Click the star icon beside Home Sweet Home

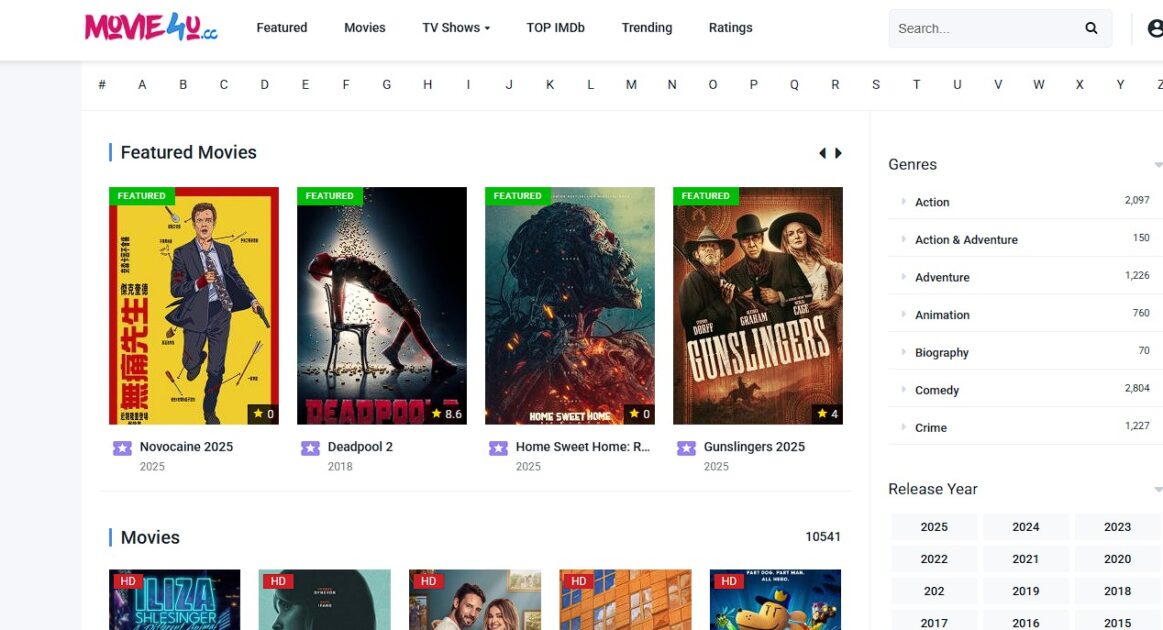498,448
